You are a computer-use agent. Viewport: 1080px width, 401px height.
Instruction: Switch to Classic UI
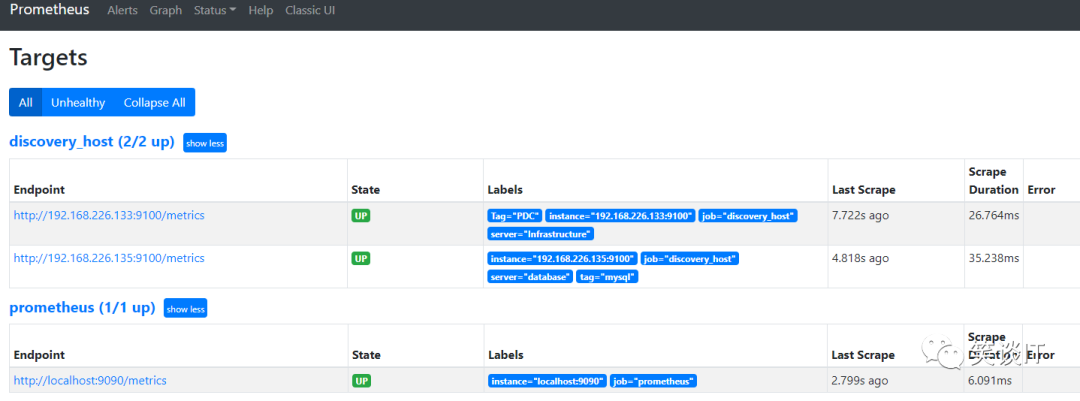coord(310,10)
